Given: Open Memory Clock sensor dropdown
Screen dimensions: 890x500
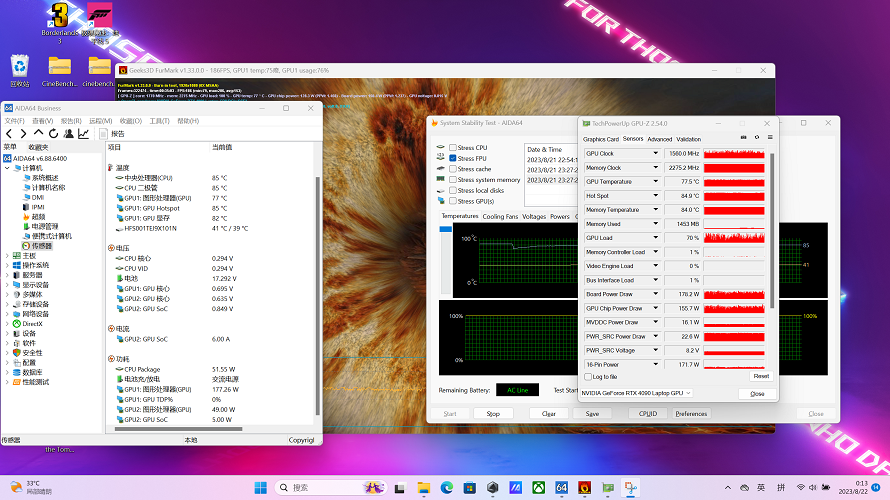Looking at the screenshot, I should [656, 168].
